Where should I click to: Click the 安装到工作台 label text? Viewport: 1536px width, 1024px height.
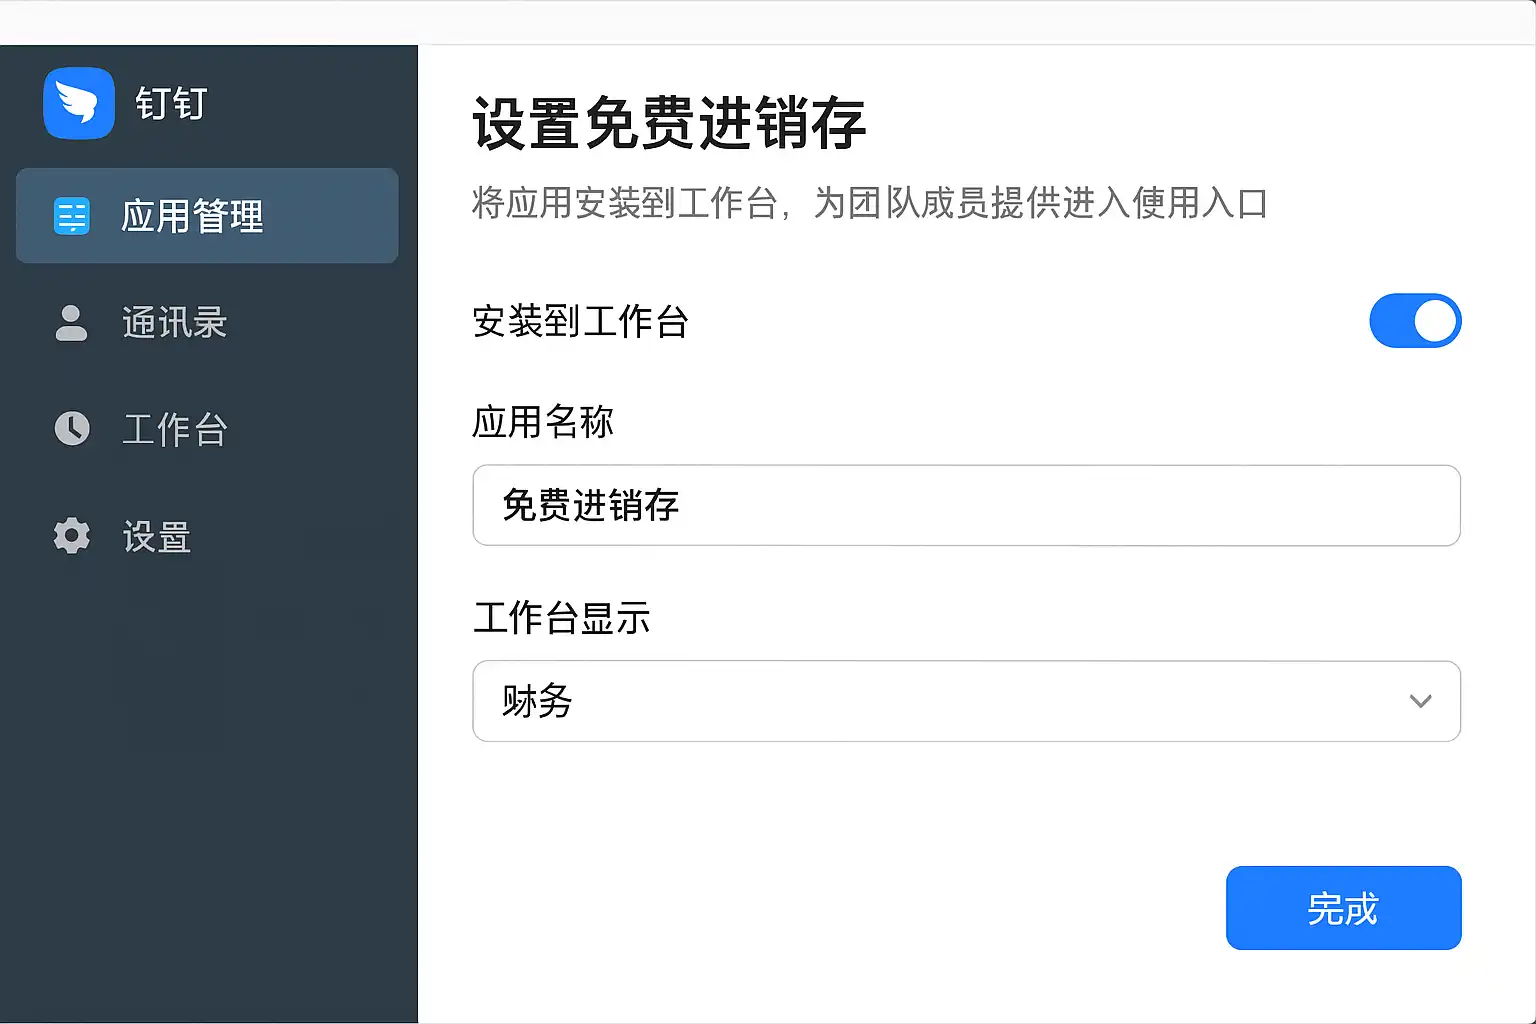click(x=580, y=322)
